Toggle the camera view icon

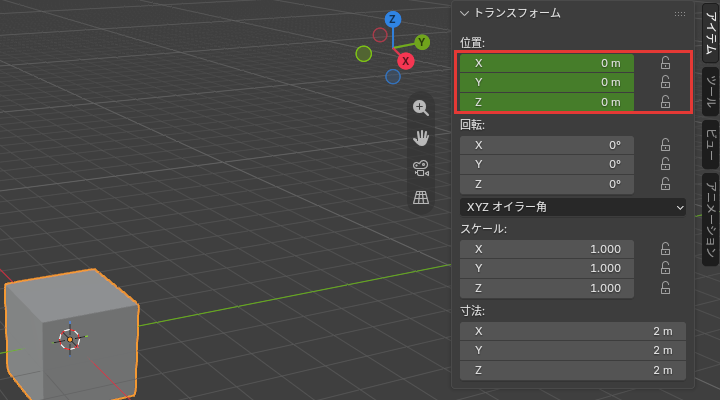(421, 168)
